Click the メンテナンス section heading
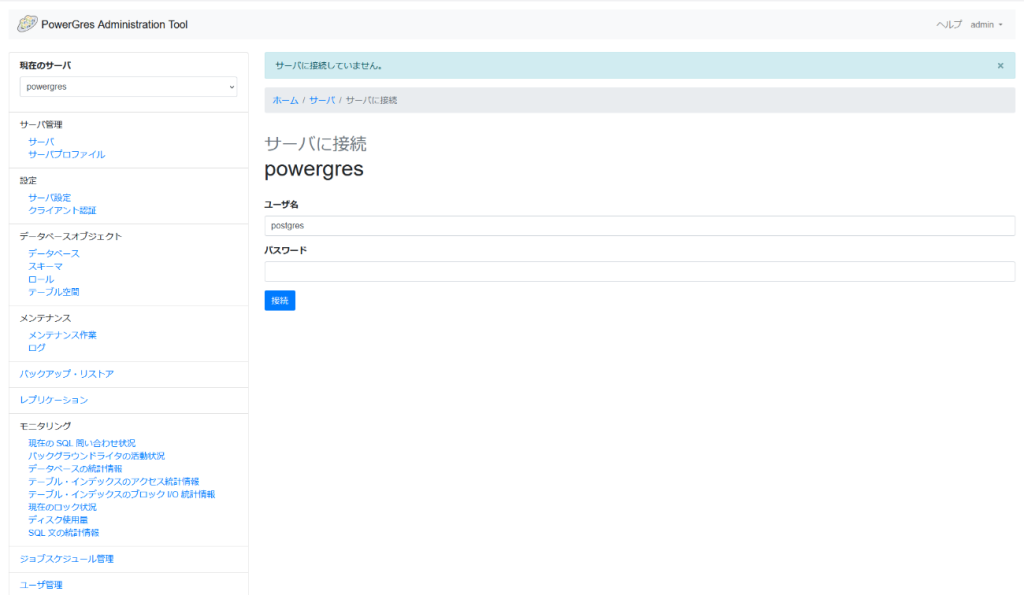The height and width of the screenshot is (595, 1024). [45, 318]
